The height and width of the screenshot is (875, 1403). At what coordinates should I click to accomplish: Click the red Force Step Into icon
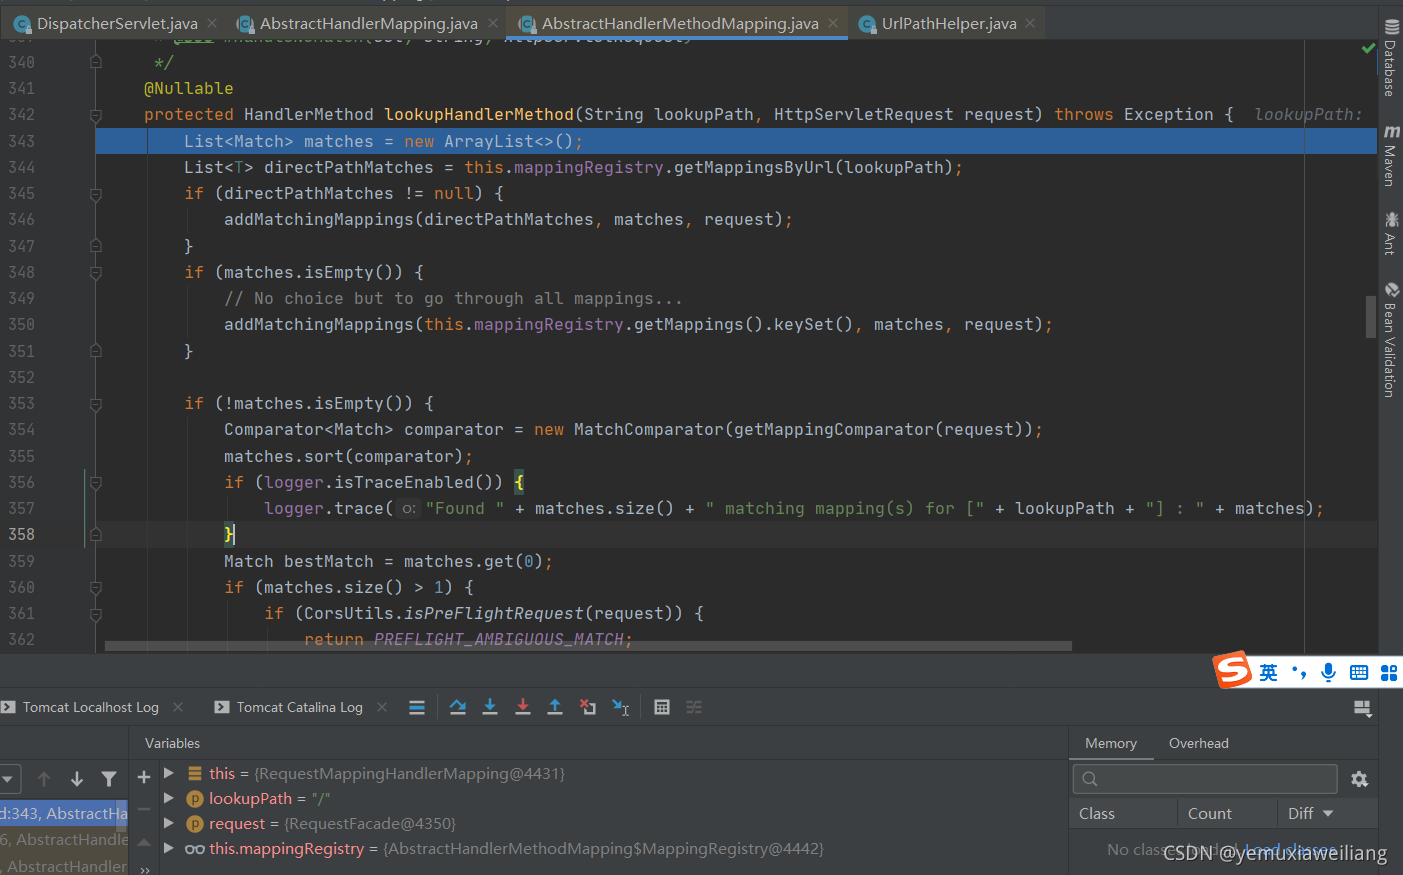click(523, 707)
